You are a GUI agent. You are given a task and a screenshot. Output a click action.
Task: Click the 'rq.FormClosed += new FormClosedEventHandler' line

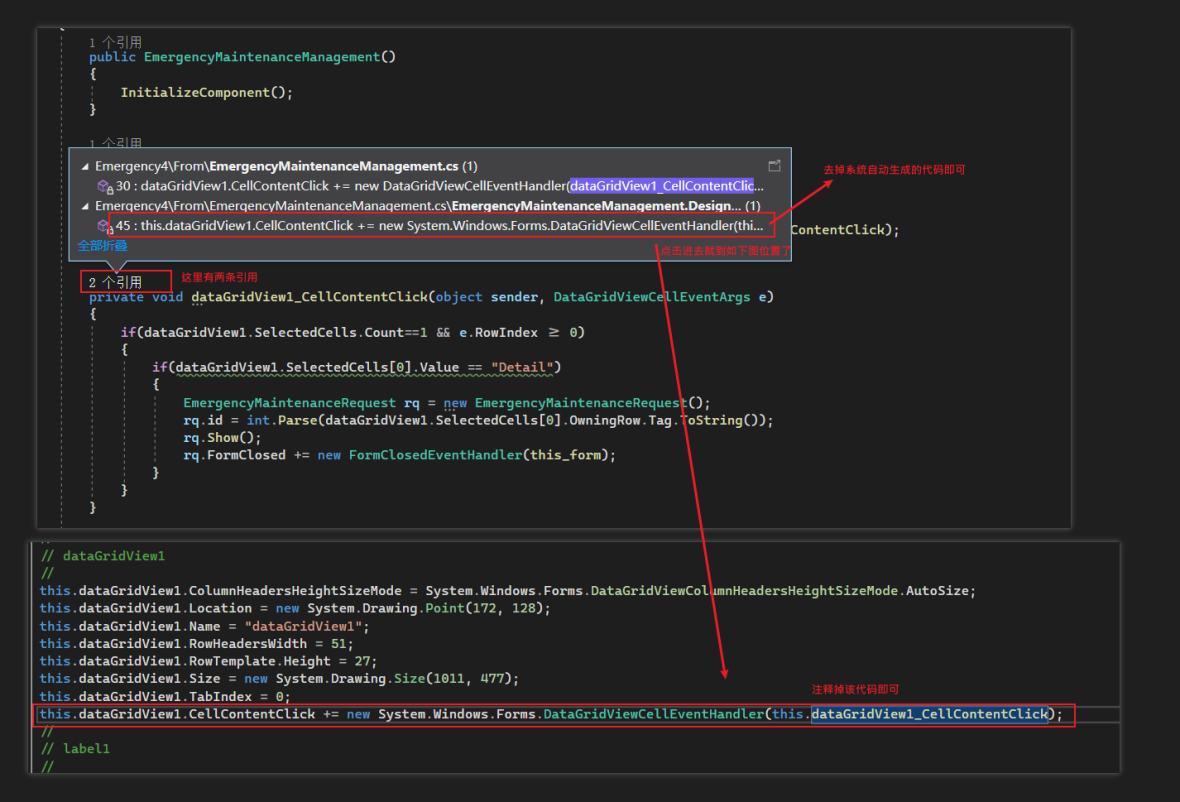pyautogui.click(x=399, y=455)
